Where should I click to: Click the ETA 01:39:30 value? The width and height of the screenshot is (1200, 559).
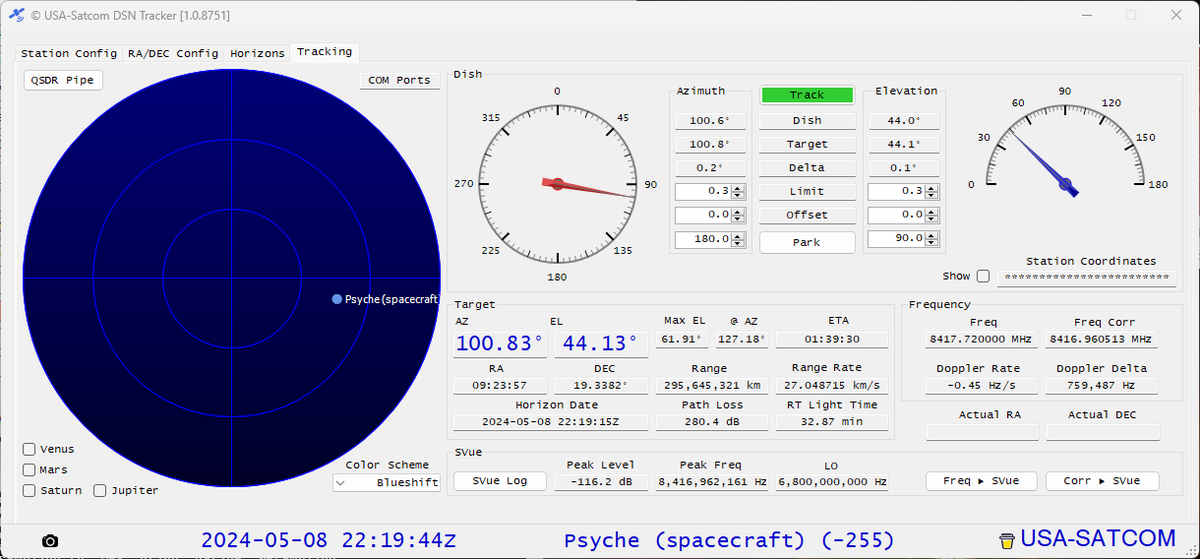pyautogui.click(x=832, y=339)
